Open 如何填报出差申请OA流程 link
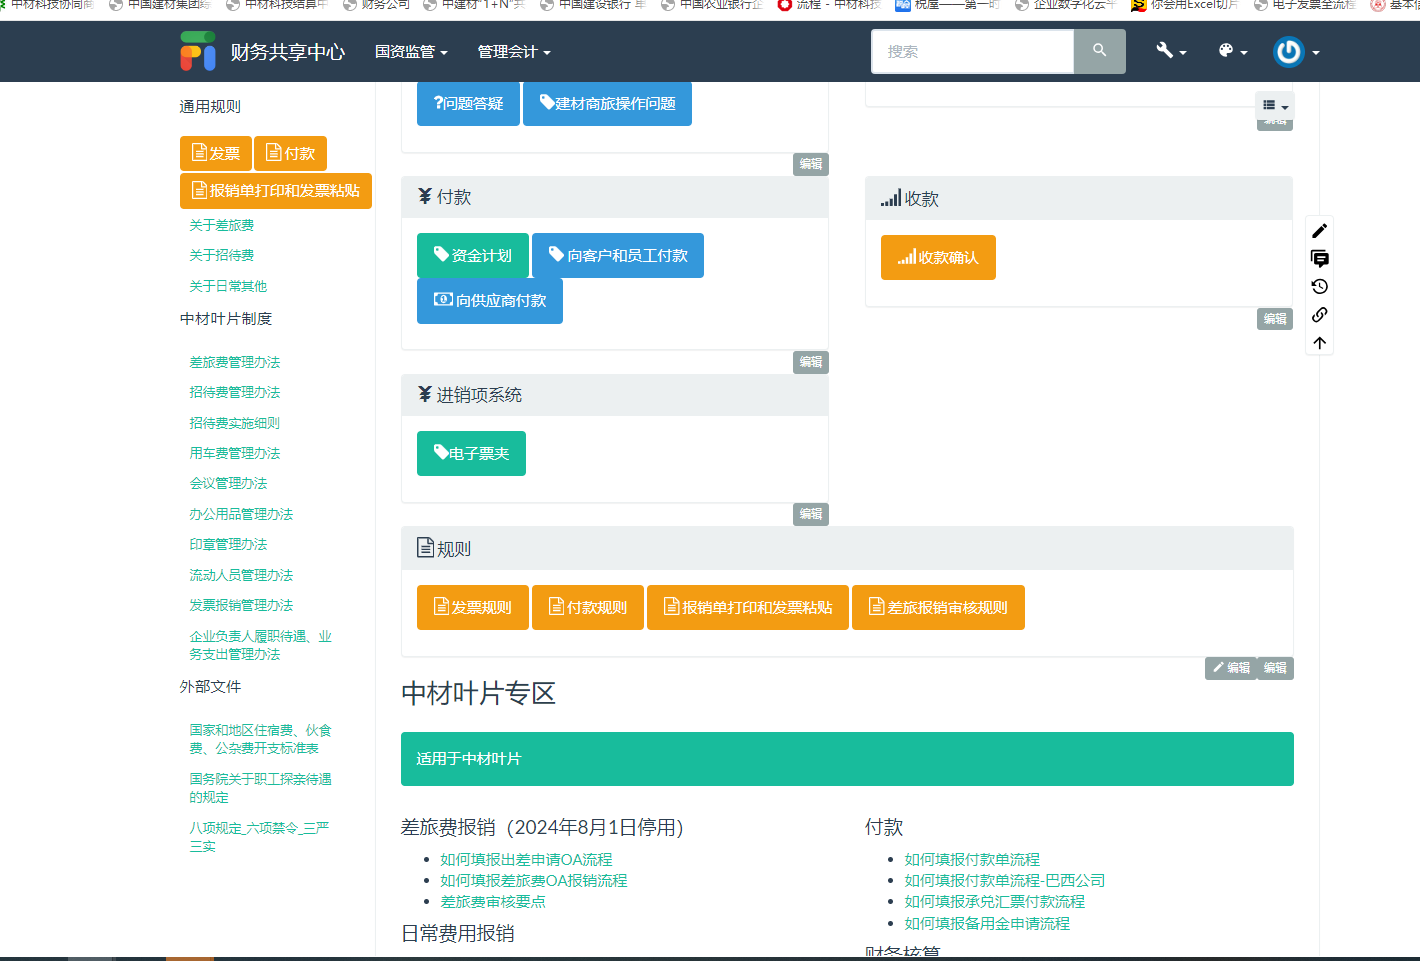This screenshot has height=961, width=1420. coord(526,859)
